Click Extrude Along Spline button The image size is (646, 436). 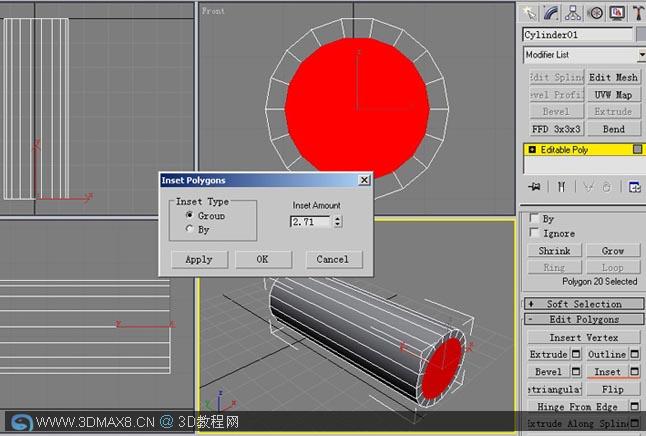(578, 423)
